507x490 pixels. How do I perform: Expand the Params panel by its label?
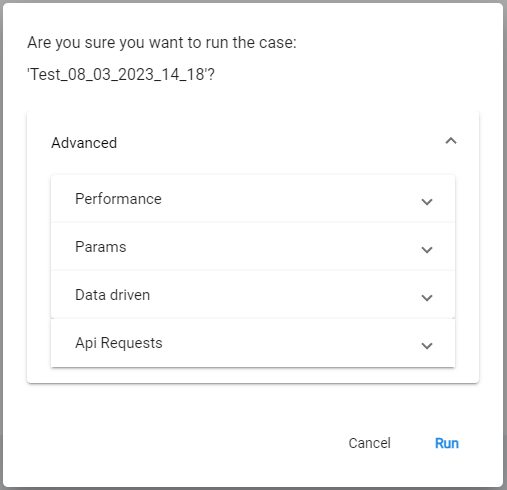click(101, 247)
